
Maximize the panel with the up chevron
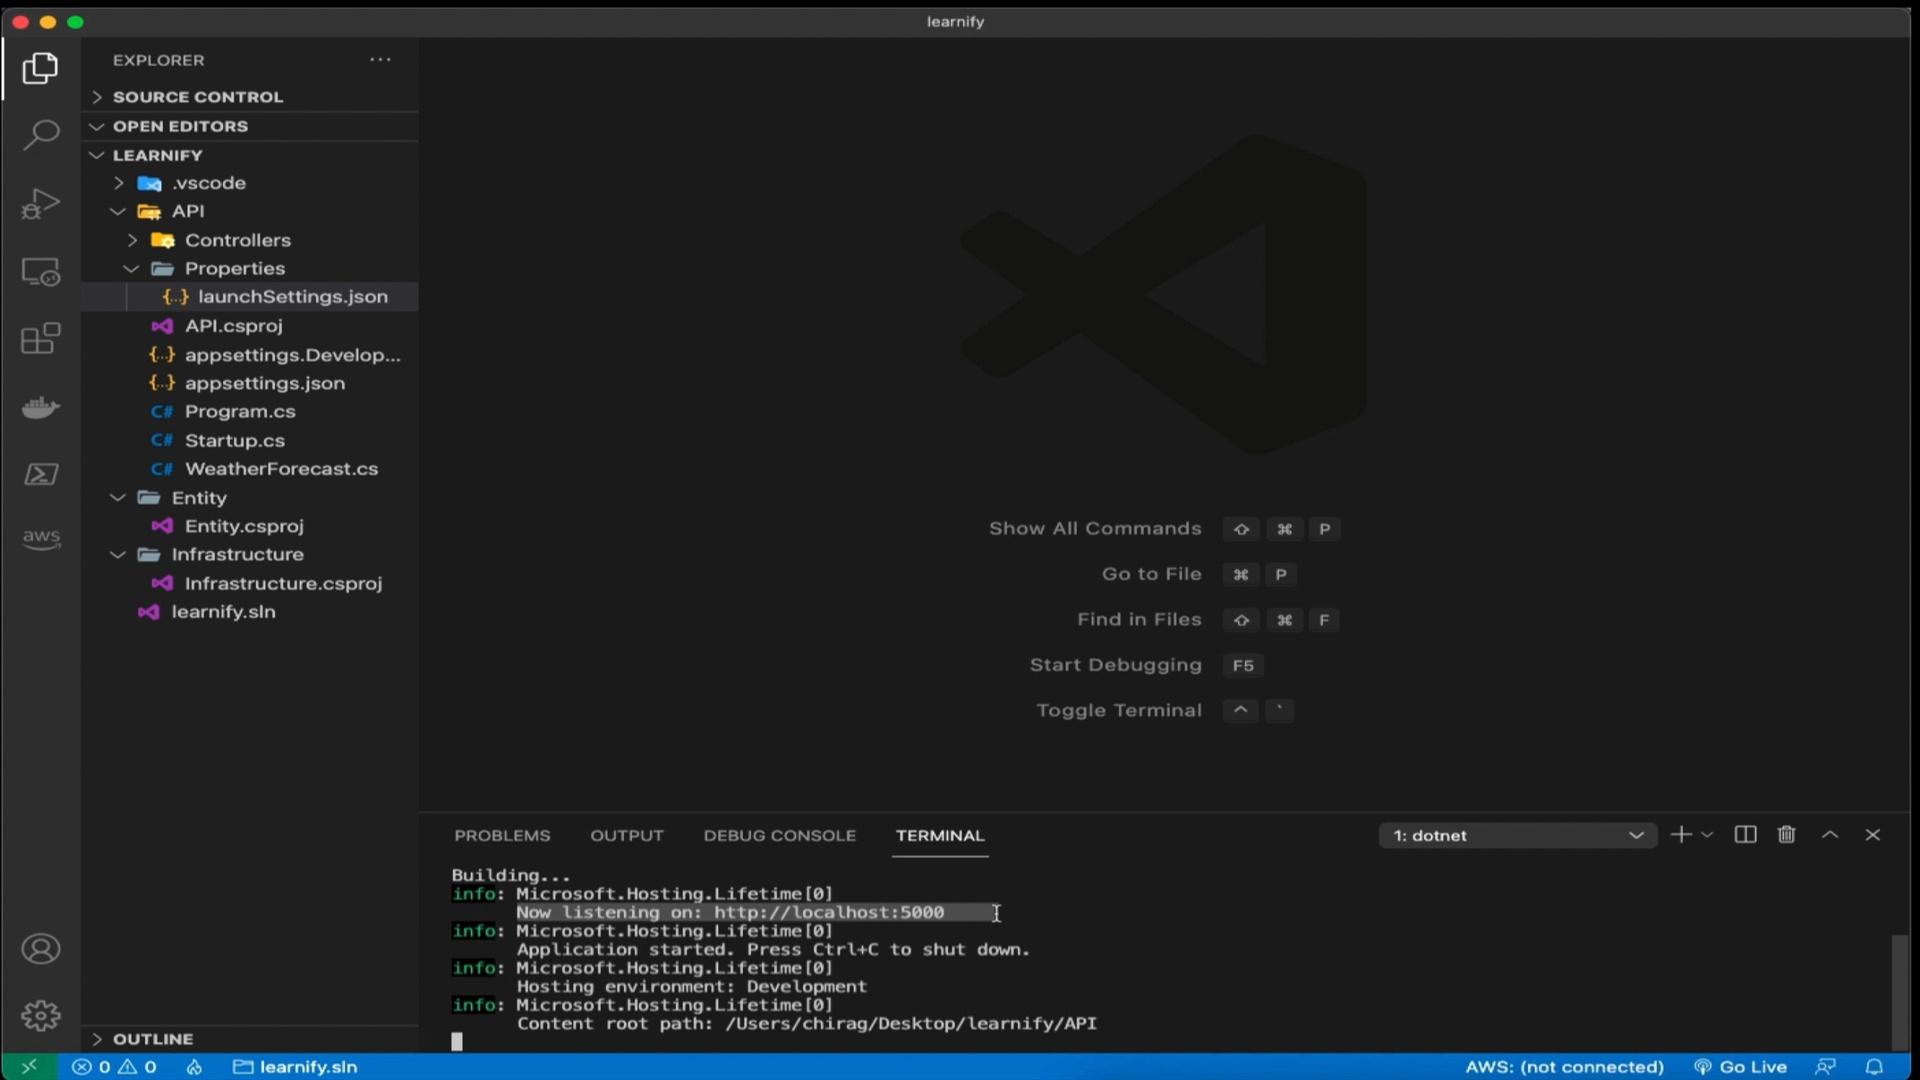[x=1830, y=835]
